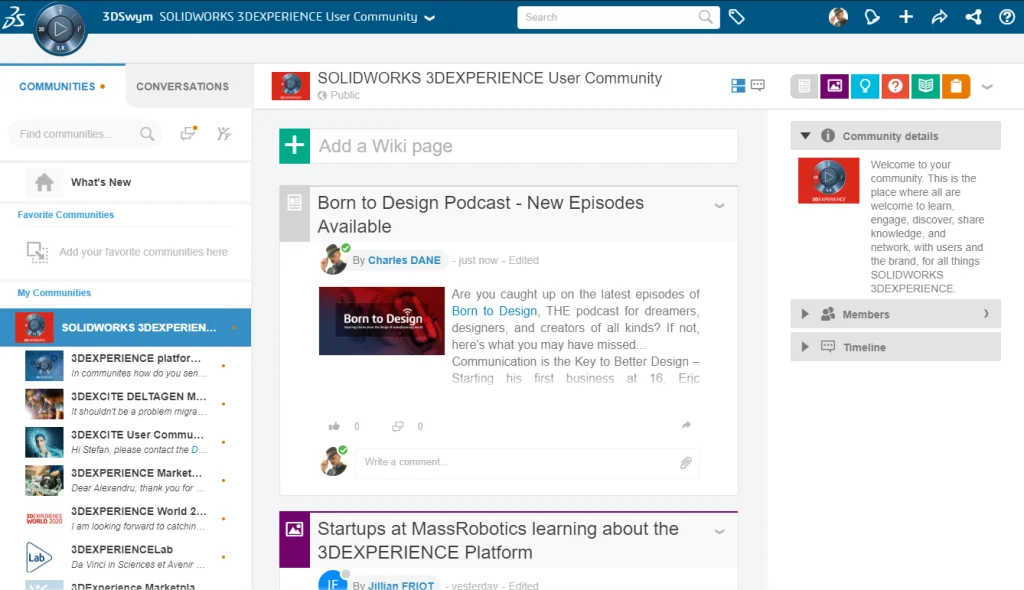Attach a file using the comment paperclip icon
This screenshot has width=1024, height=590.
click(687, 462)
